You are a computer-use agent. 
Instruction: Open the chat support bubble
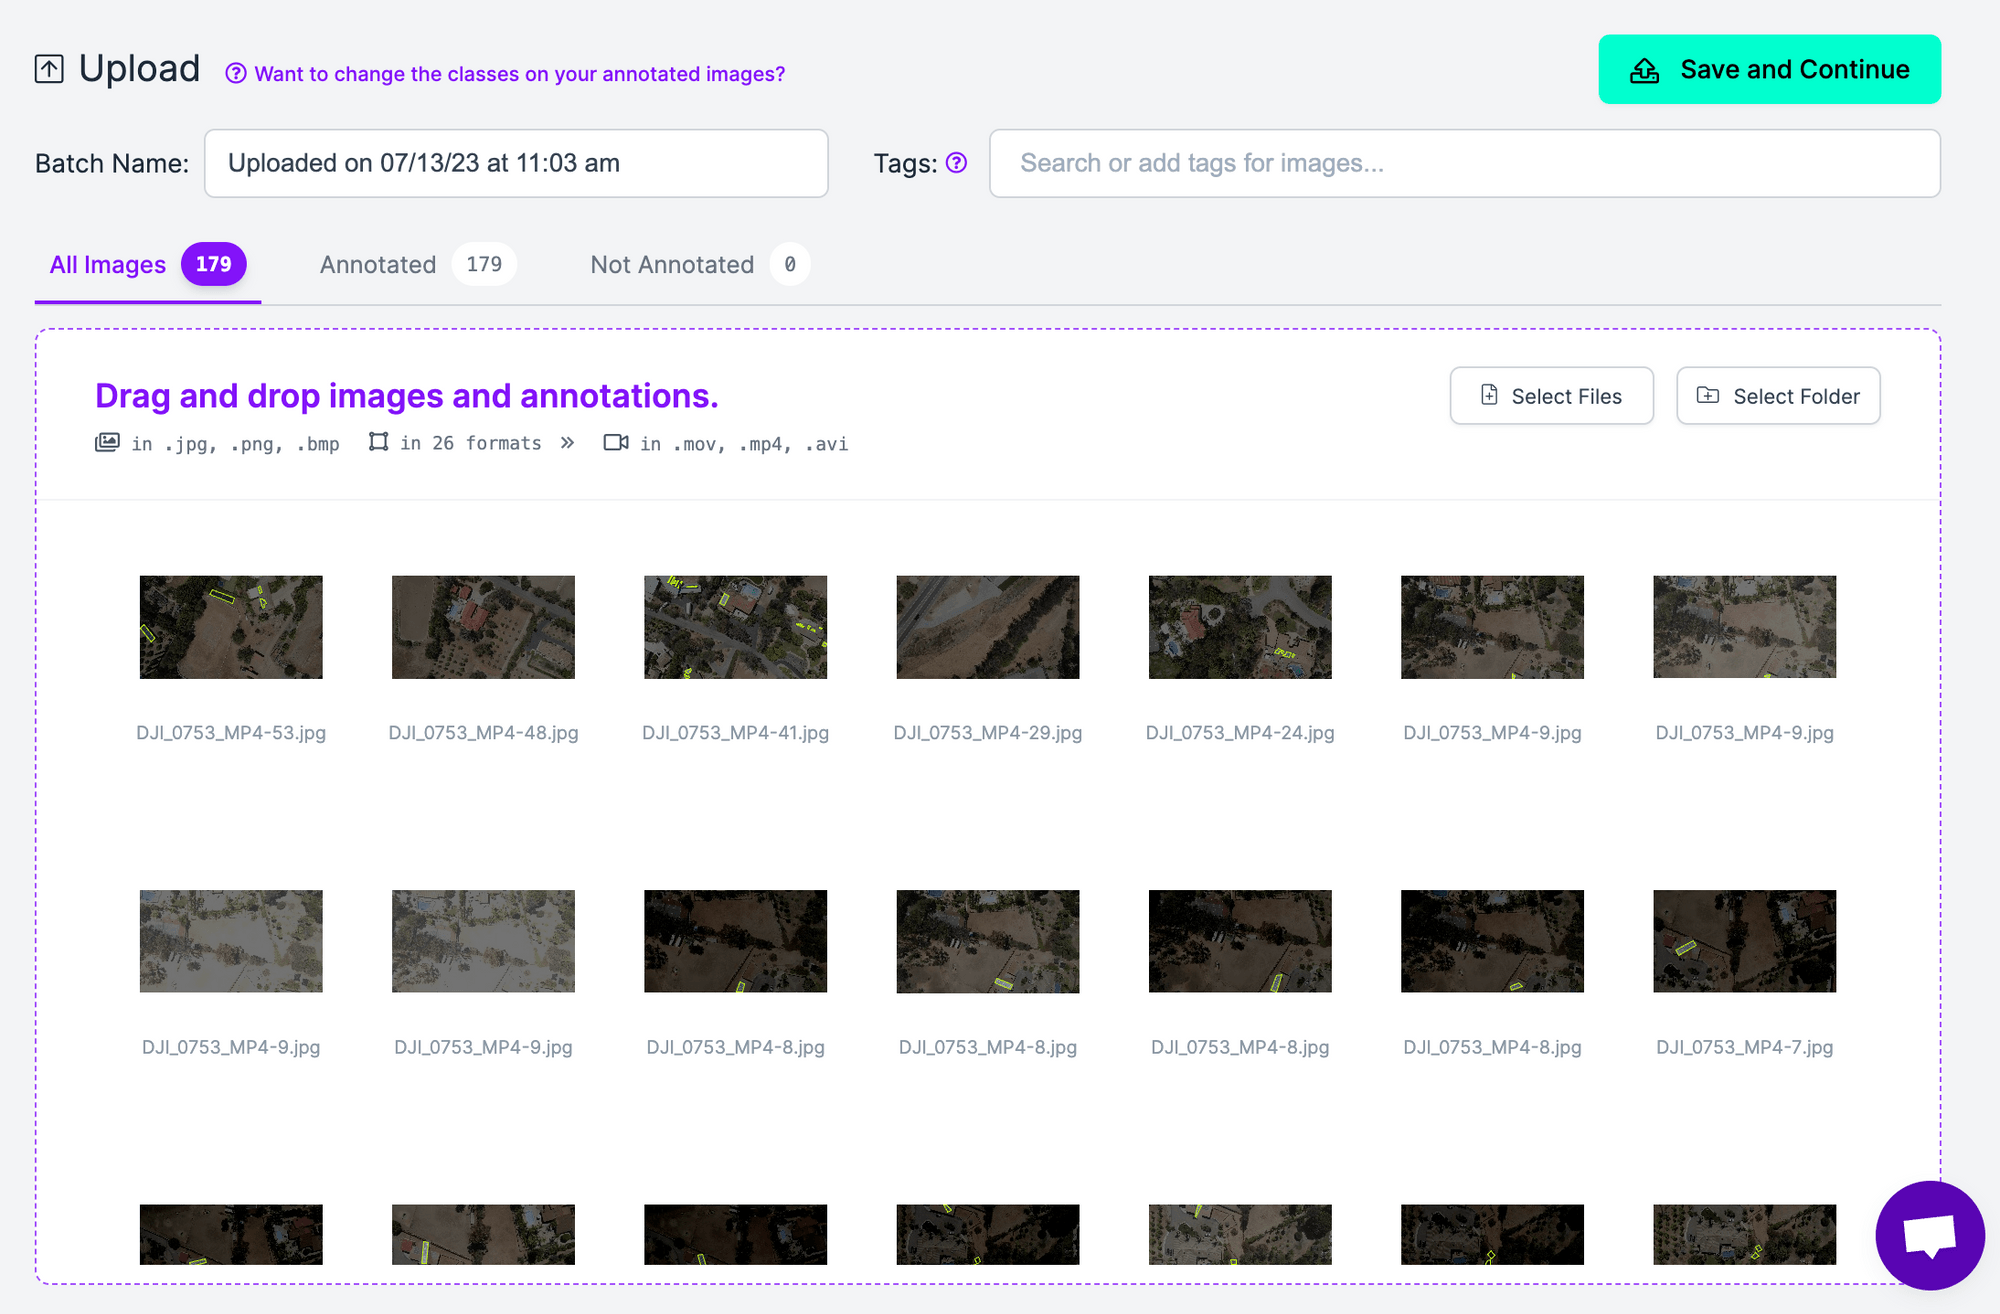coord(1929,1235)
